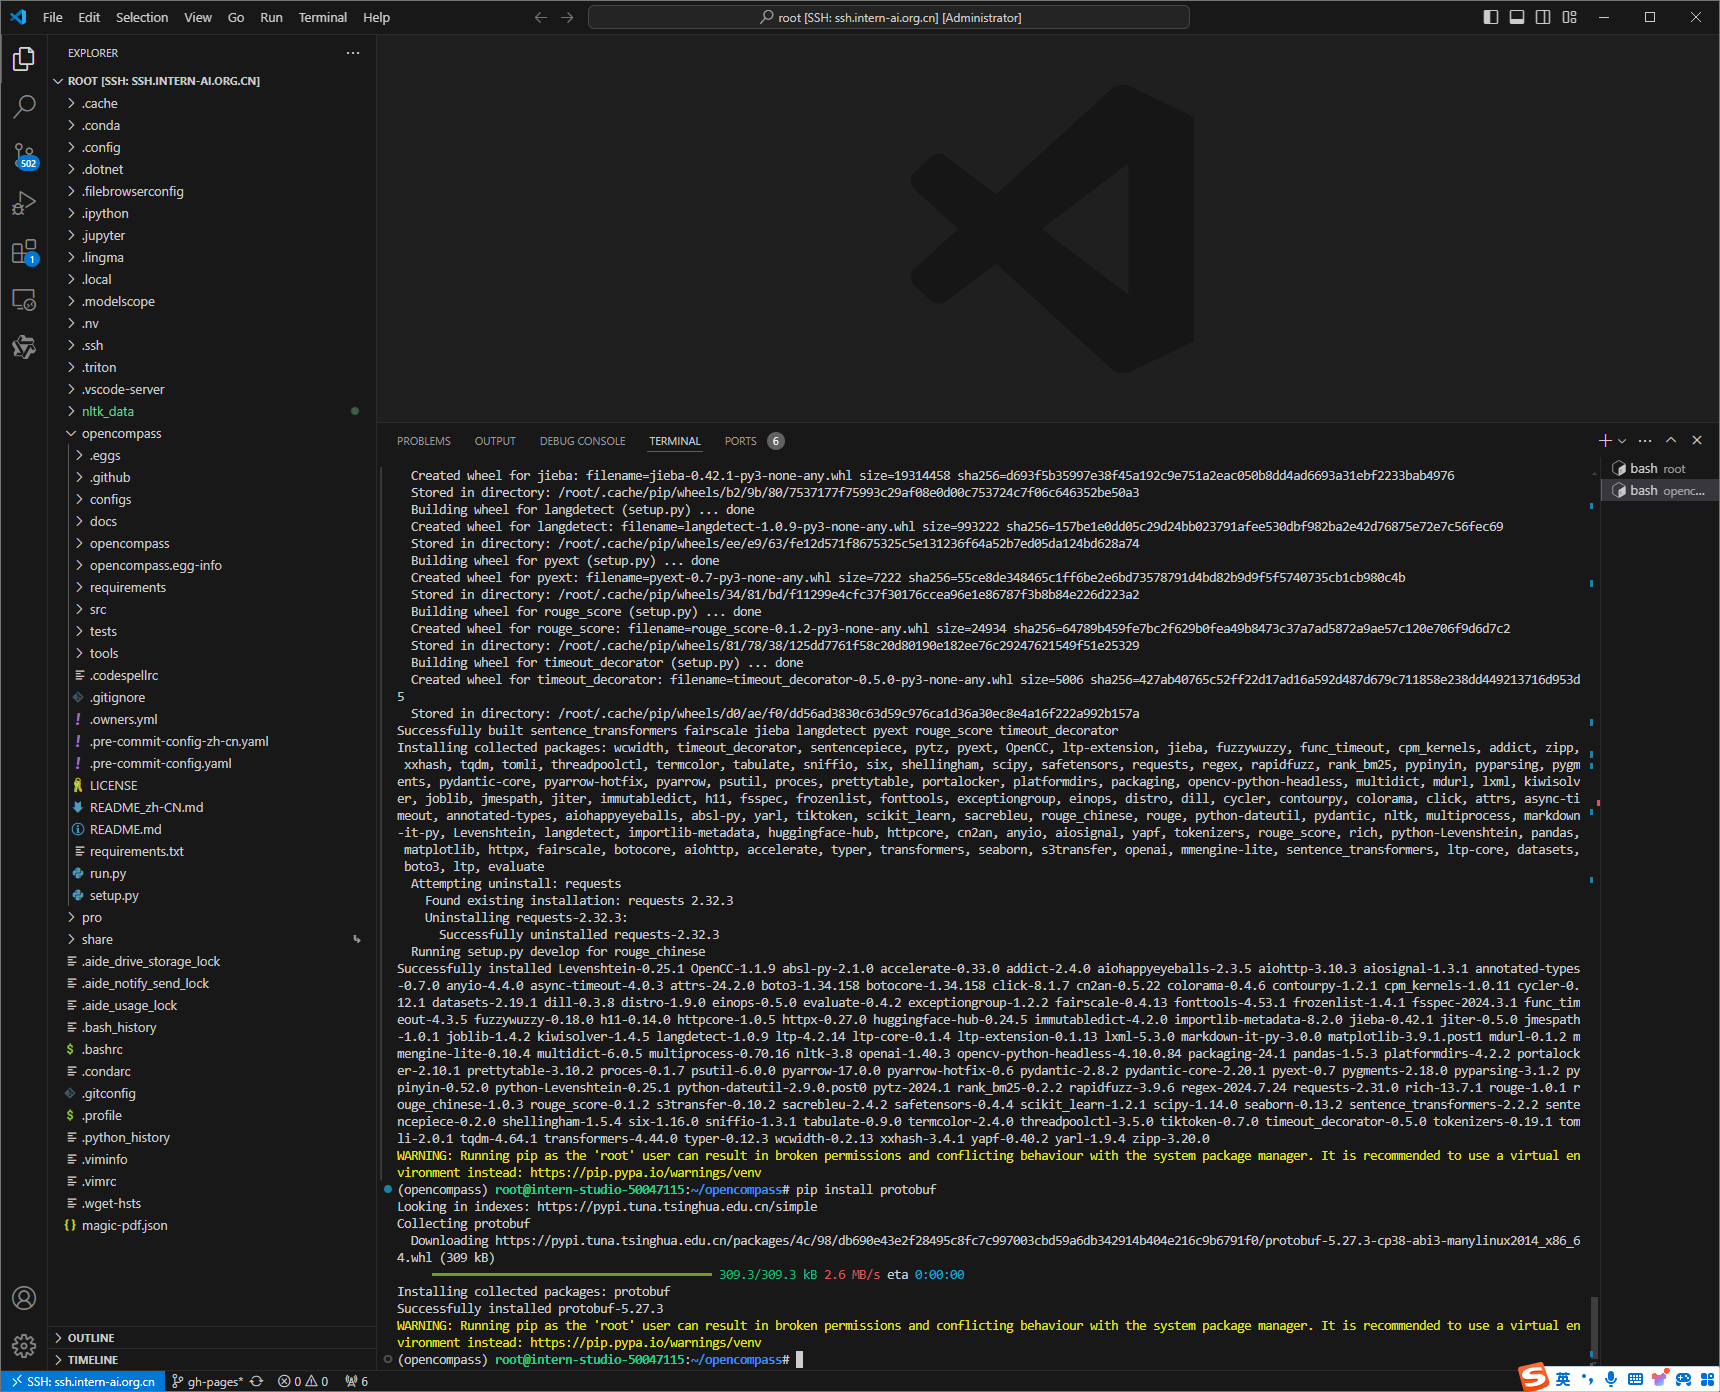Switch to the Output tab
The height and width of the screenshot is (1392, 1720).
point(495,441)
